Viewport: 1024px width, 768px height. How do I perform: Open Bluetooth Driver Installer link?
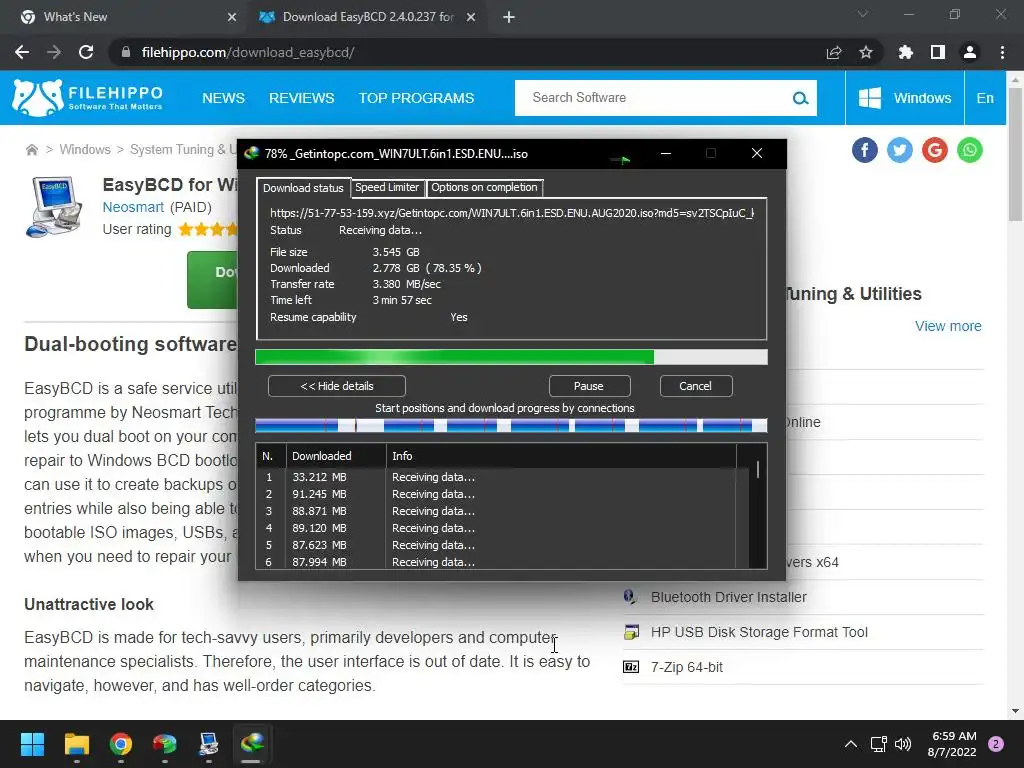pos(728,597)
